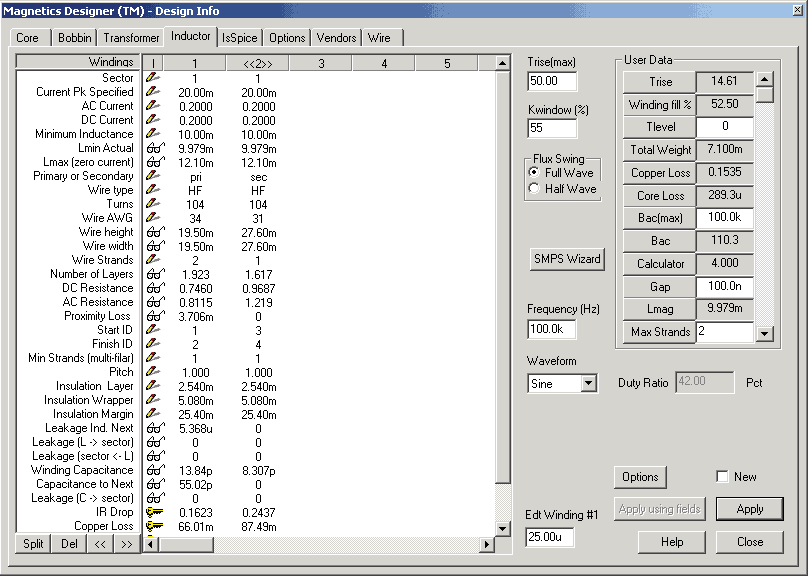The width and height of the screenshot is (809, 576).
Task: Launch the SMPS Wizard
Action: point(567,259)
